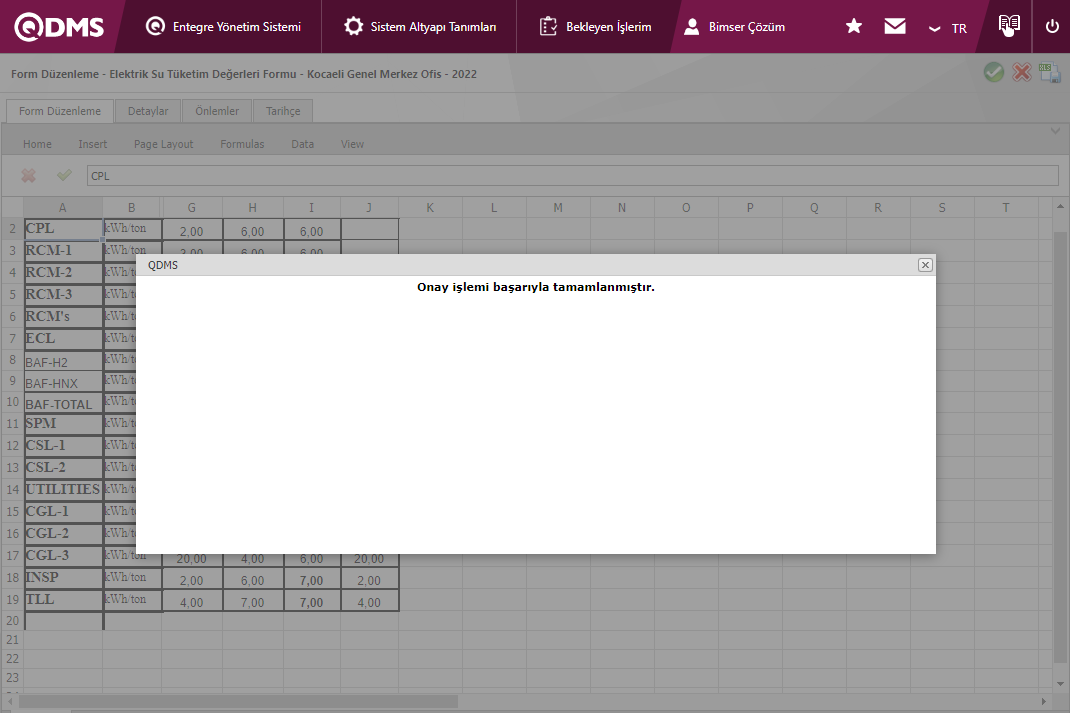Viewport: 1070px width, 713px height.
Task: Click the horizontal scrollbar under the spreadsheet
Action: (x=238, y=701)
